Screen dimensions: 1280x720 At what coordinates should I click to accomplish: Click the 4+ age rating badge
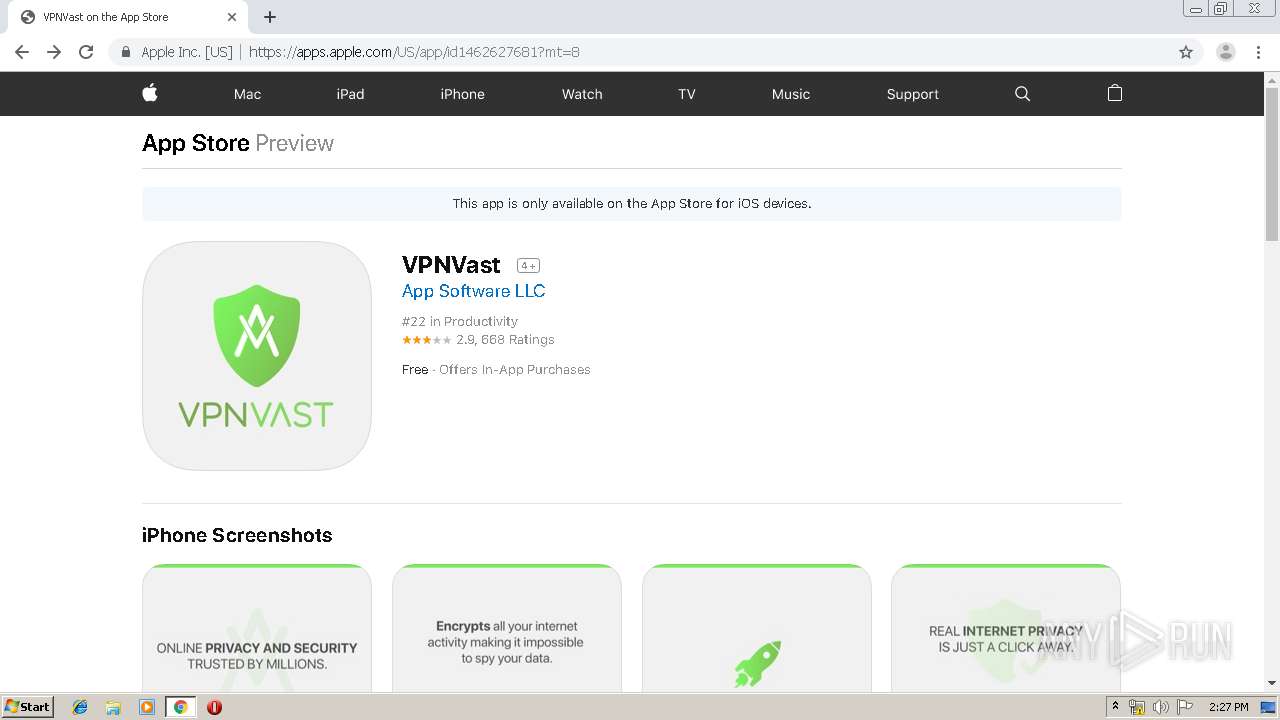coord(528,265)
